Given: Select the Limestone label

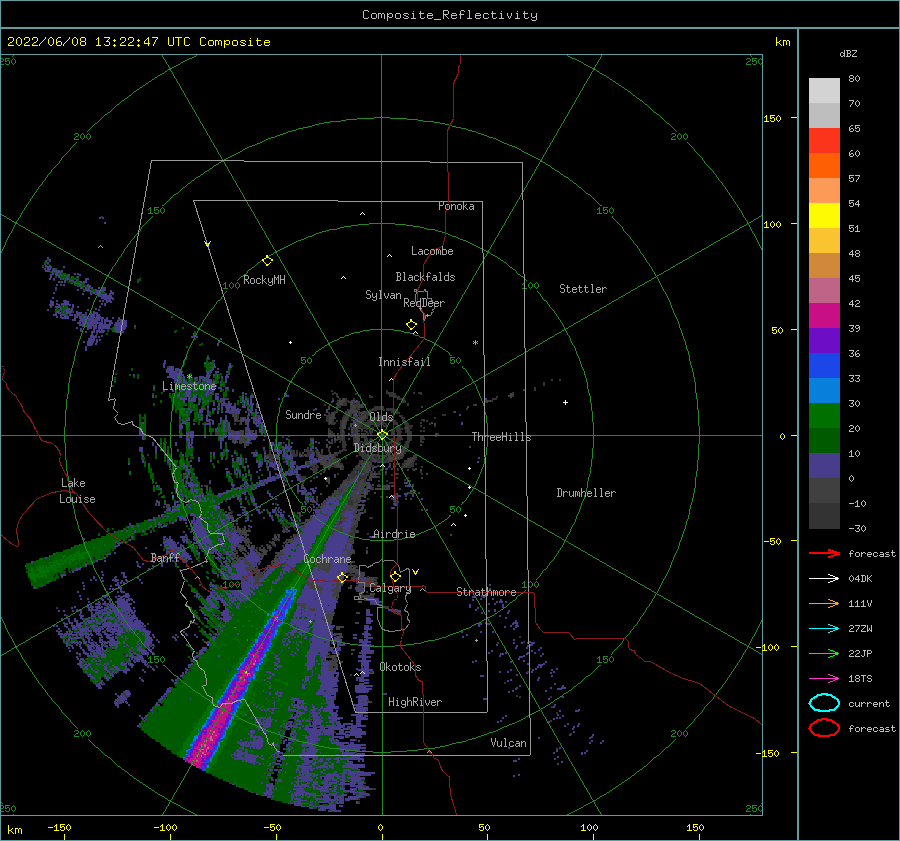Looking at the screenshot, I should point(189,386).
